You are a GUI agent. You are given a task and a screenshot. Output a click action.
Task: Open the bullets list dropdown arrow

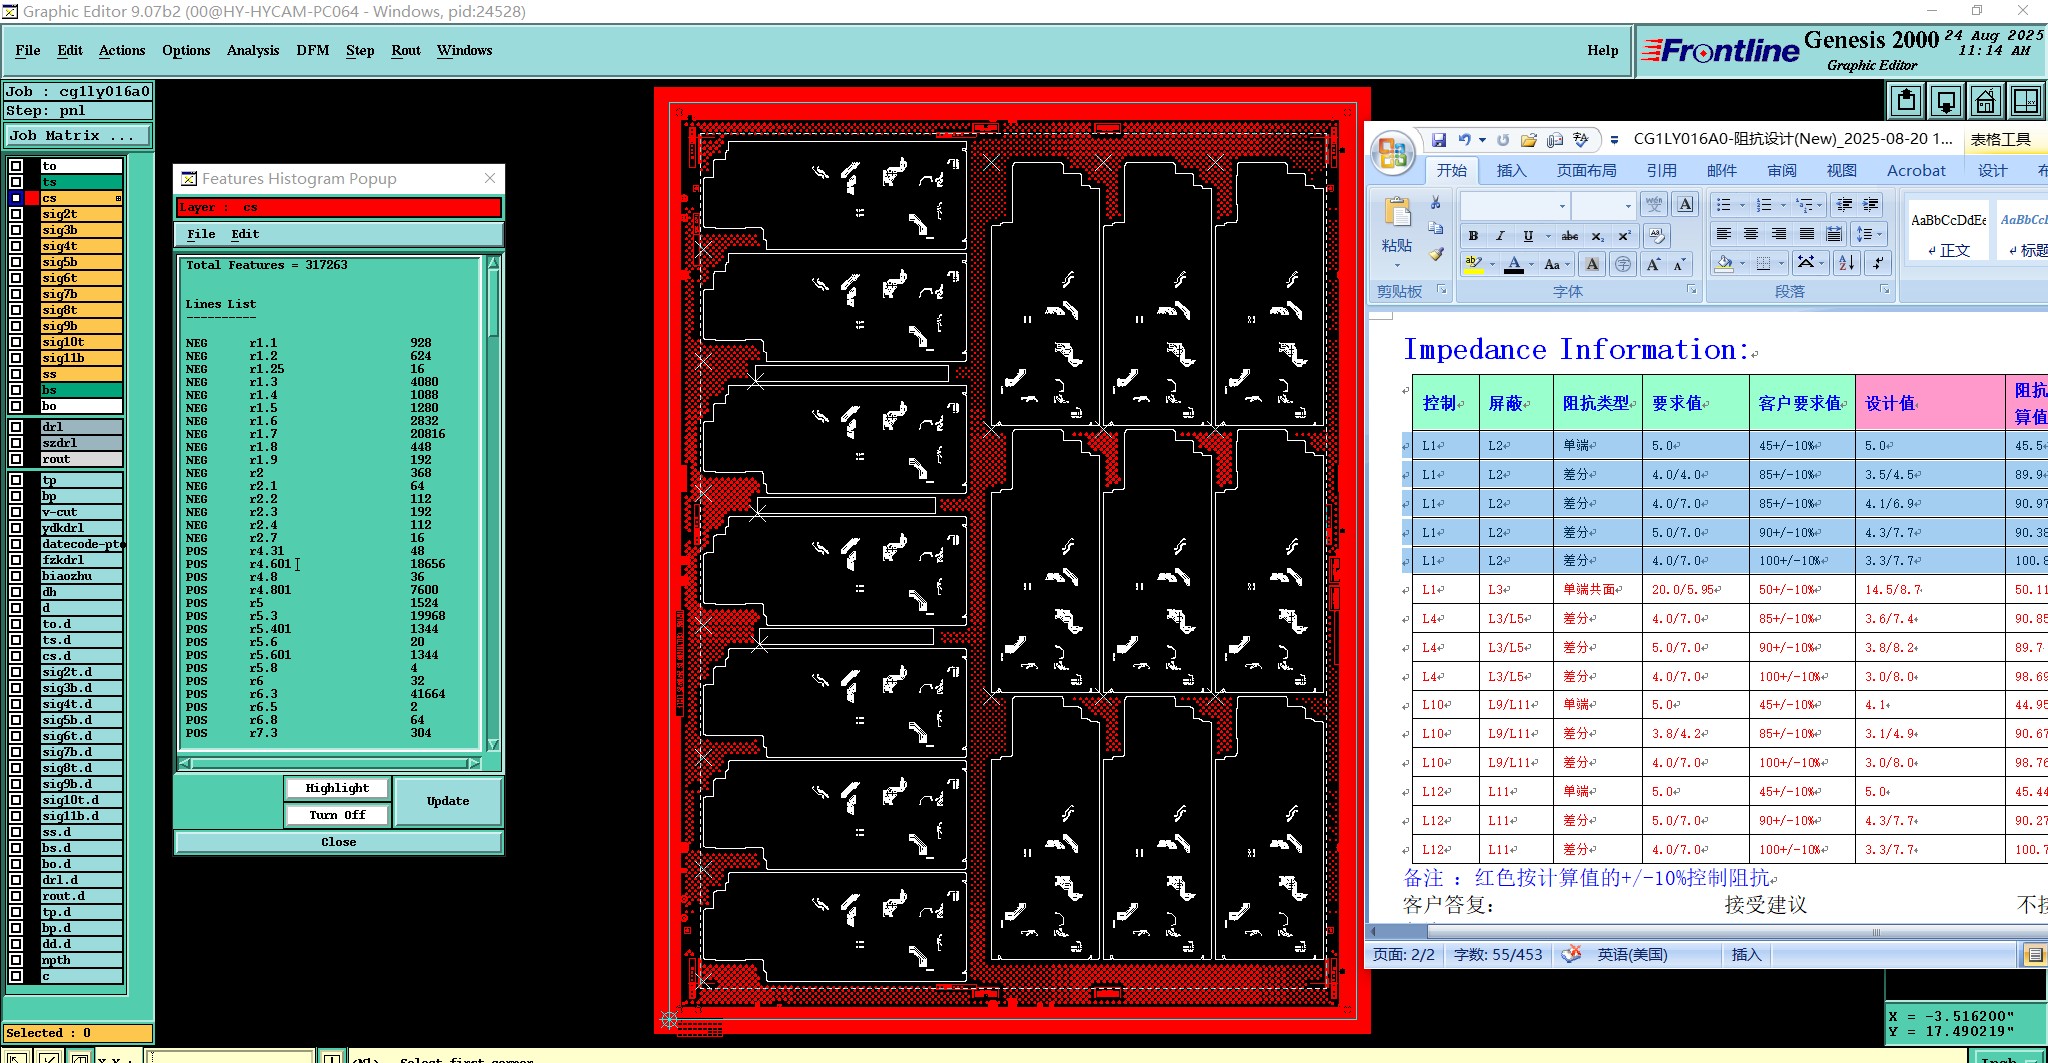click(x=1742, y=205)
